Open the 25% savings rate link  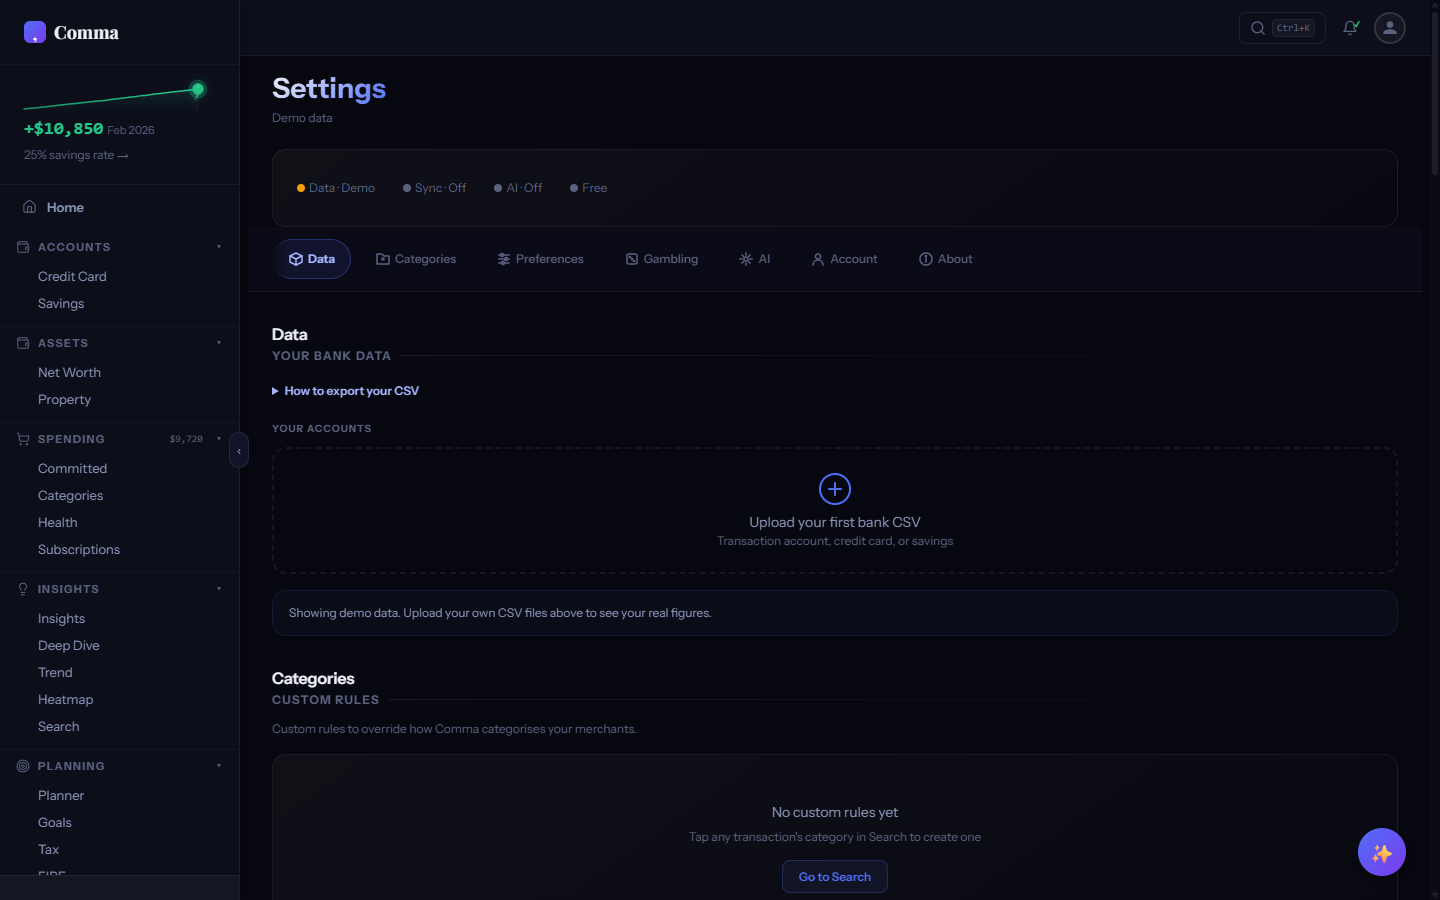[x=75, y=155]
